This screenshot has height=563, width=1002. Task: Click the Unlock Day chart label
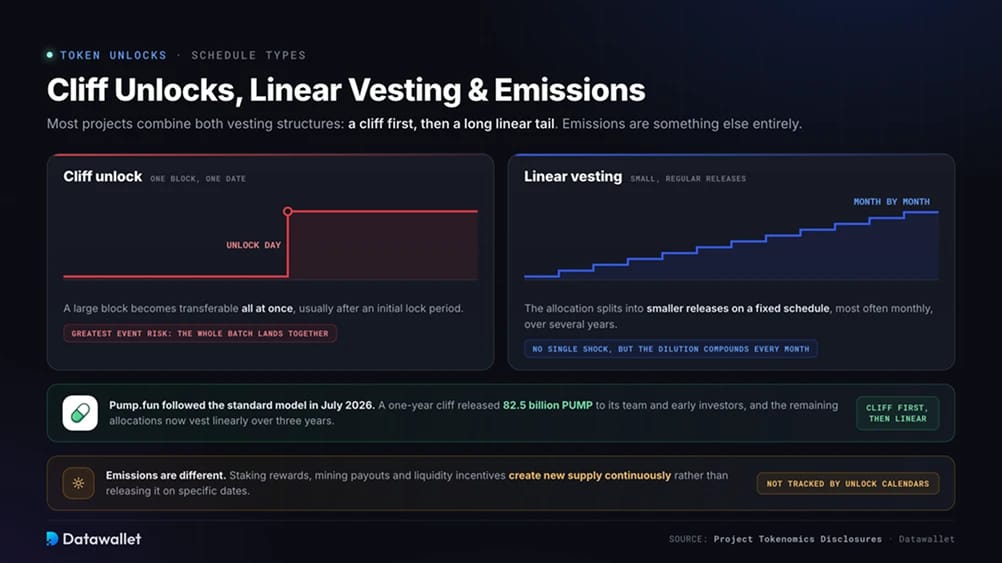(x=254, y=245)
